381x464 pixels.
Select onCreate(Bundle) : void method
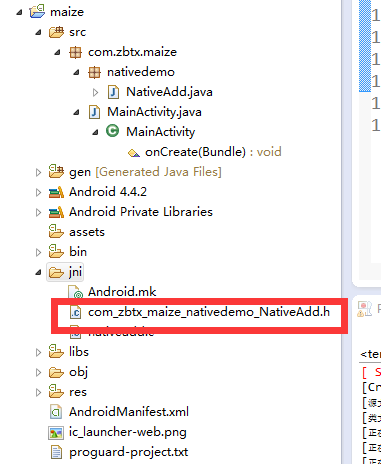213,152
